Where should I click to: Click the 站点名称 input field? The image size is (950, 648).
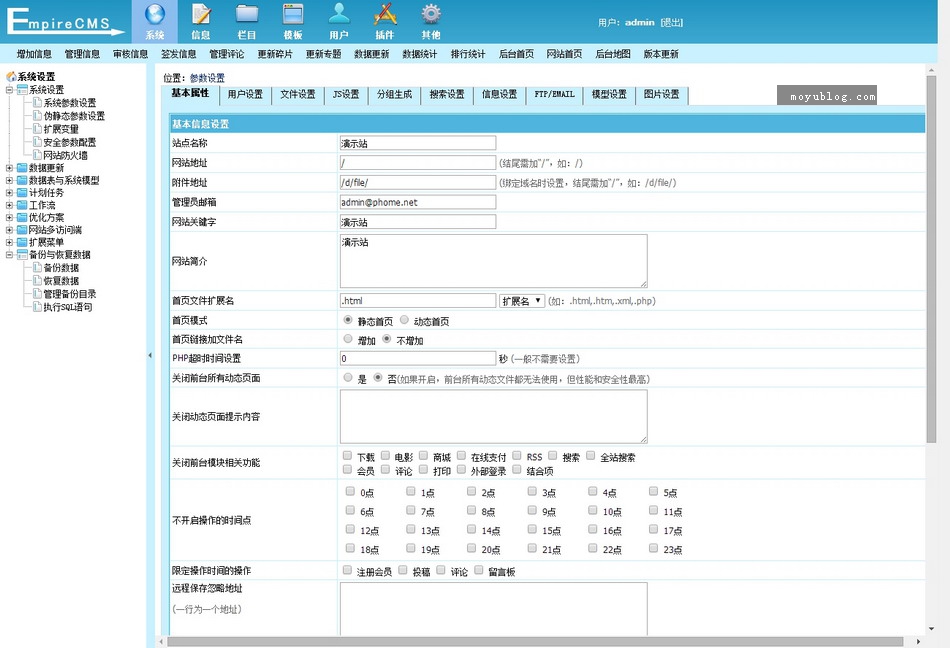click(418, 143)
